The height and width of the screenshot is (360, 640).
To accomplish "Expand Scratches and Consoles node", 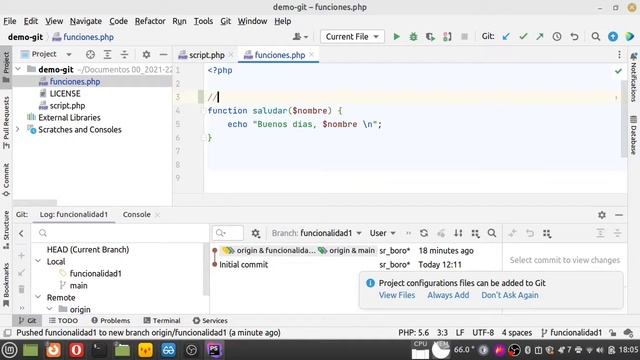I will point(18,129).
